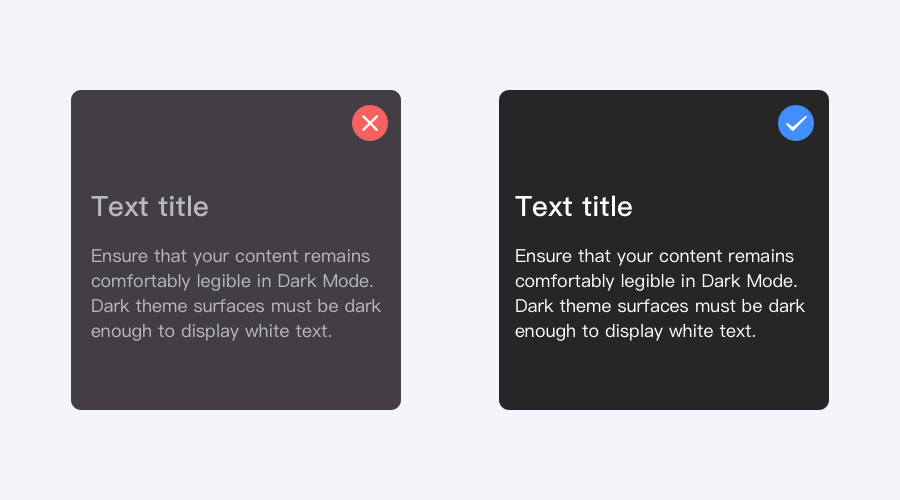Select the word "Text" in the gray card heading
This screenshot has width=900, height=500.
pyautogui.click(x=120, y=207)
